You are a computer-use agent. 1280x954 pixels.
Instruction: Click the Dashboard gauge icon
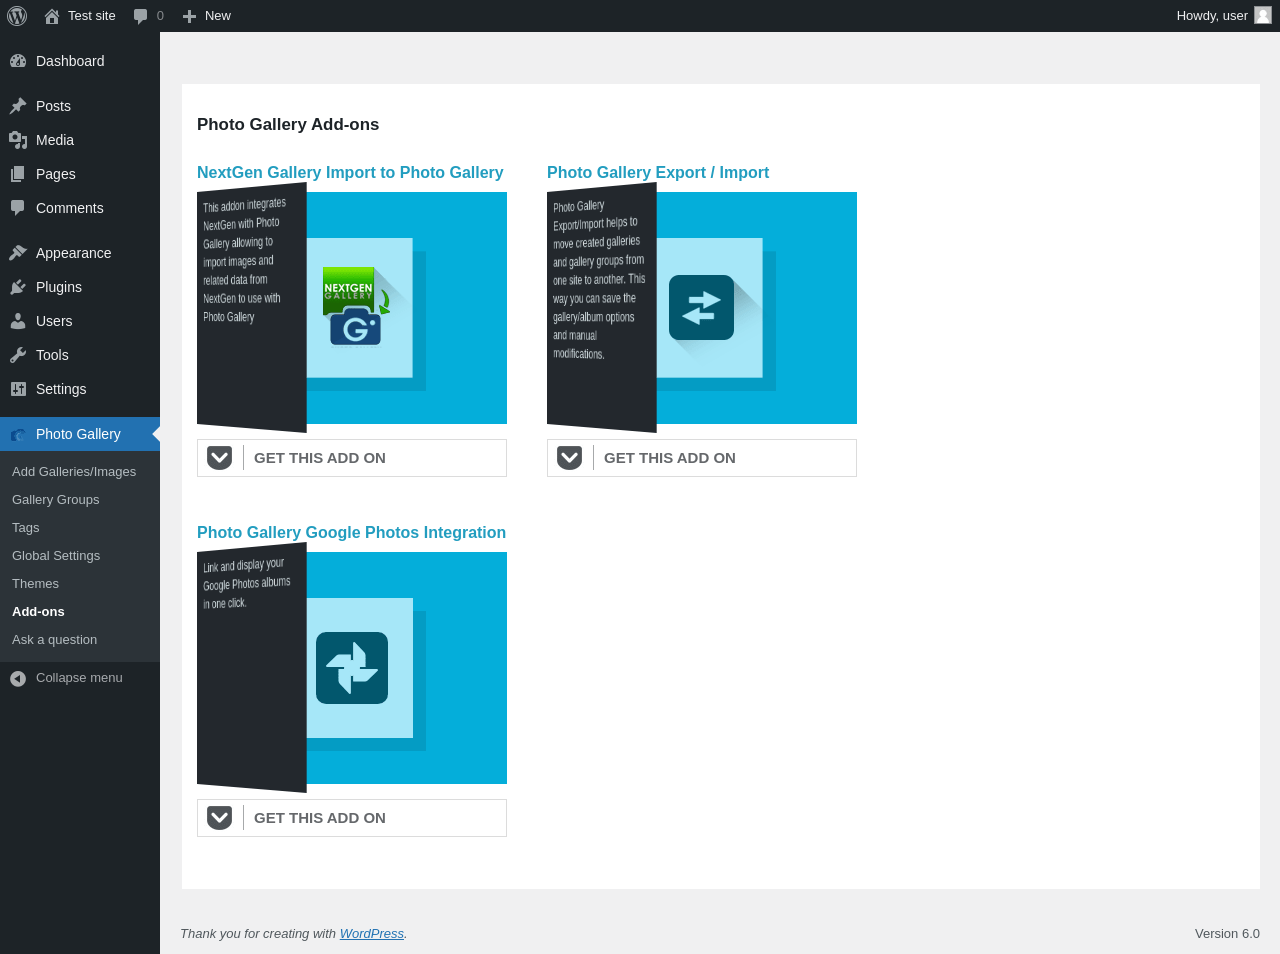click(x=18, y=61)
